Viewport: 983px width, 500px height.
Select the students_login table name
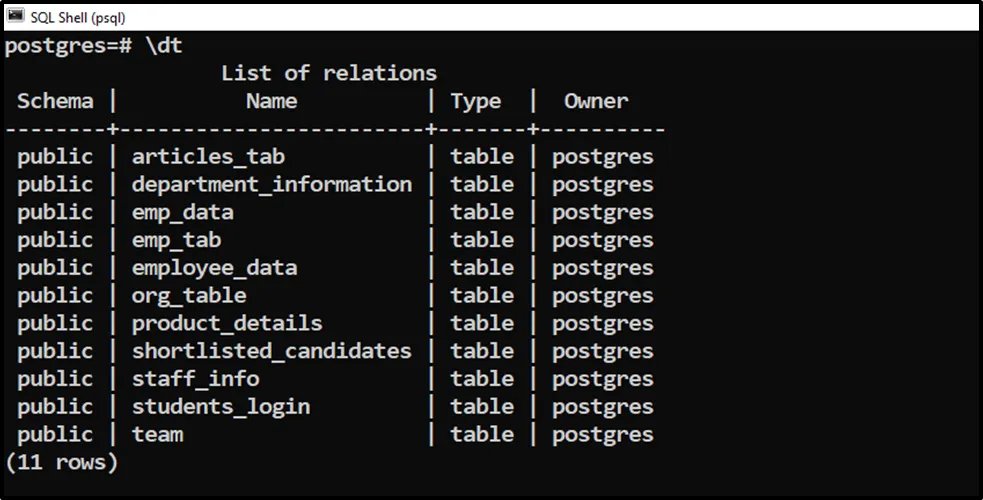[220, 407]
